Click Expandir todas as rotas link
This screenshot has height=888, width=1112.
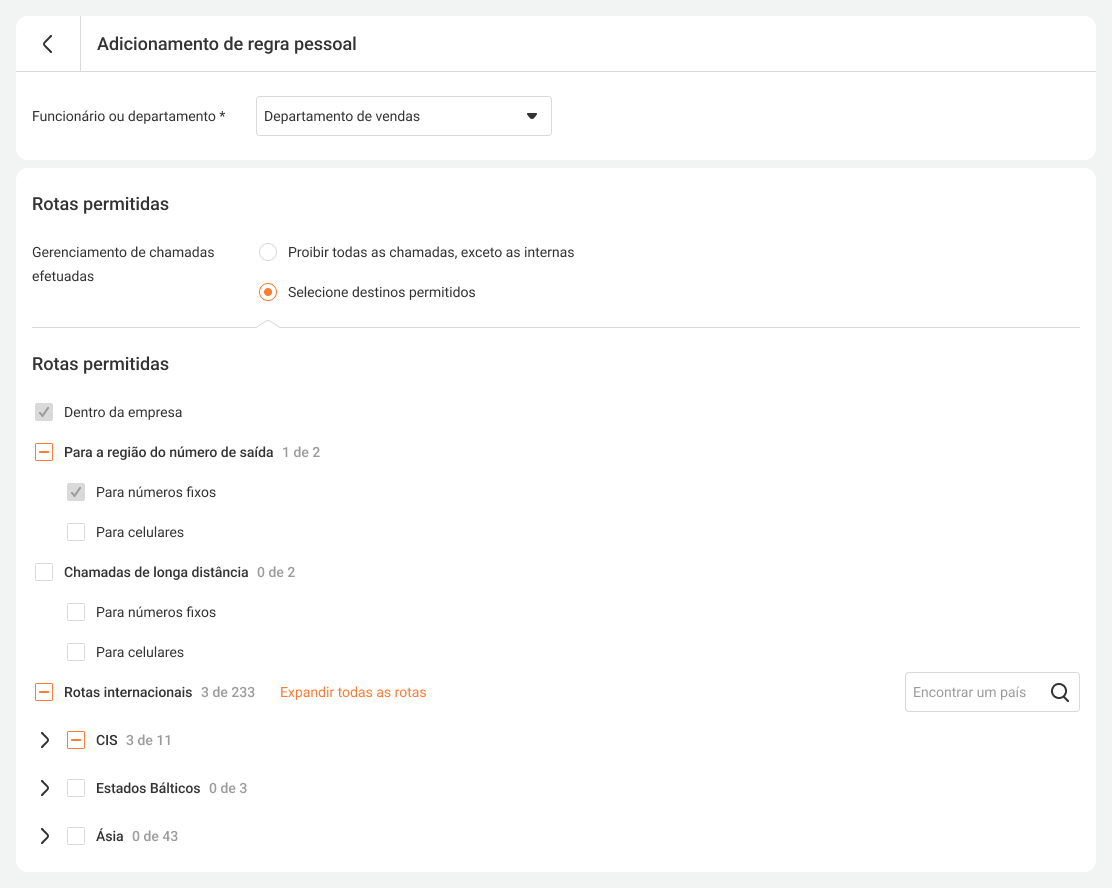click(353, 692)
